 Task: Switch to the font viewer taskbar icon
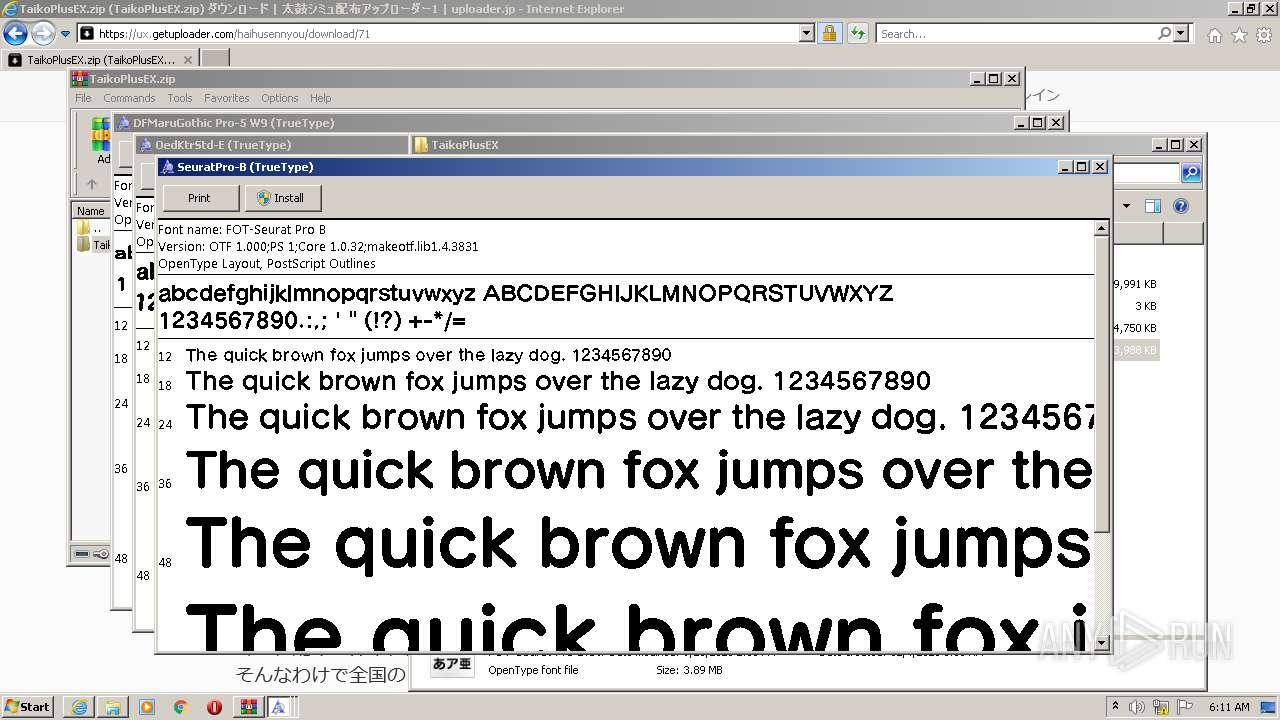point(279,707)
